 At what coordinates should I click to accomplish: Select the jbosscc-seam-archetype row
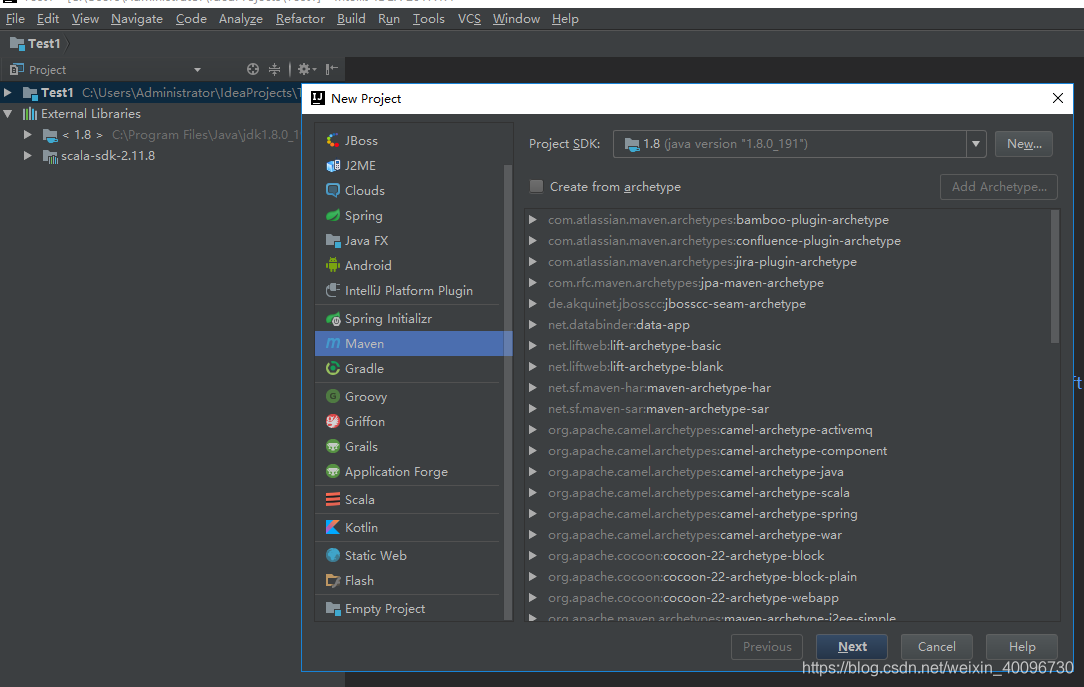tap(788, 303)
